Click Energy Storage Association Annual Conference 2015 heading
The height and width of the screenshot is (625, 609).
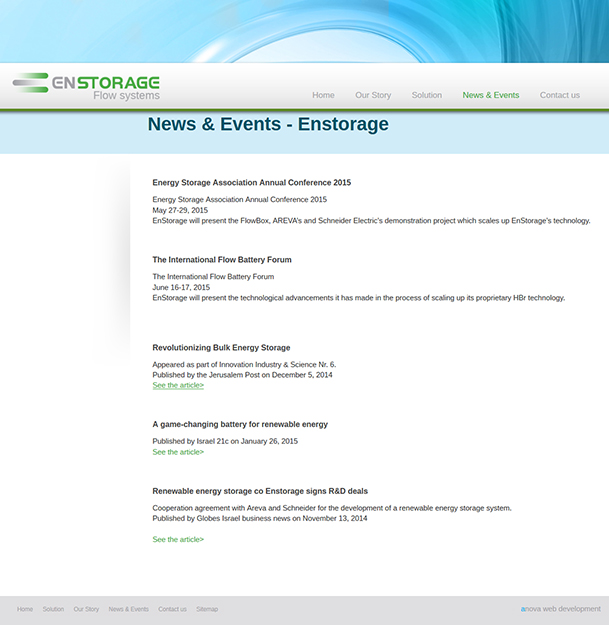click(251, 183)
